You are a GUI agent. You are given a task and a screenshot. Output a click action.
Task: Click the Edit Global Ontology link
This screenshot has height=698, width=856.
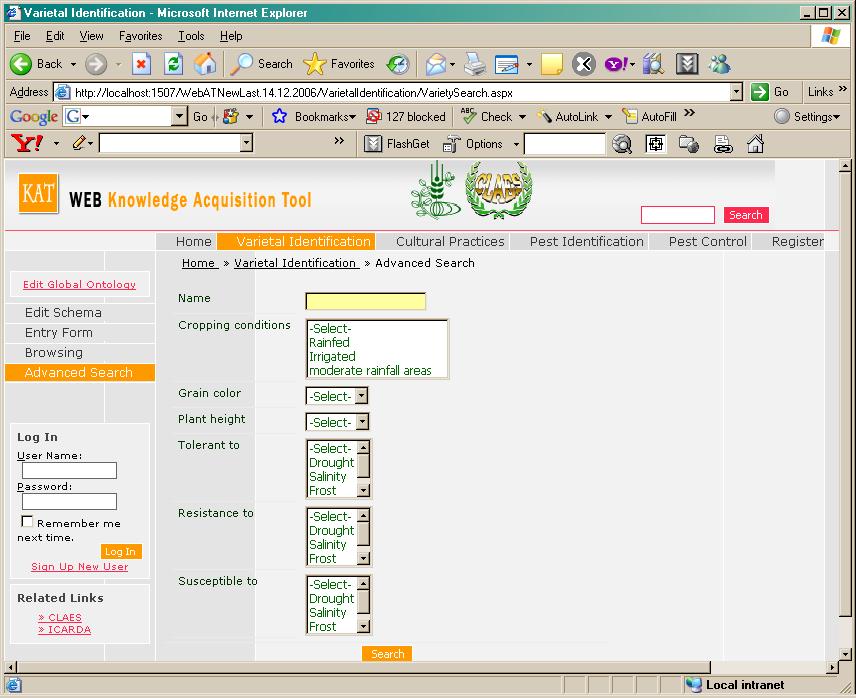(79, 285)
